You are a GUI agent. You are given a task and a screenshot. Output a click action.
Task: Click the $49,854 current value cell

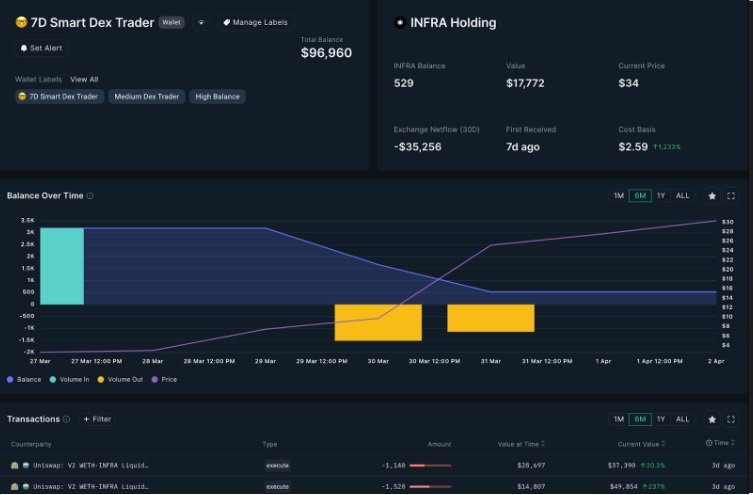point(622,486)
